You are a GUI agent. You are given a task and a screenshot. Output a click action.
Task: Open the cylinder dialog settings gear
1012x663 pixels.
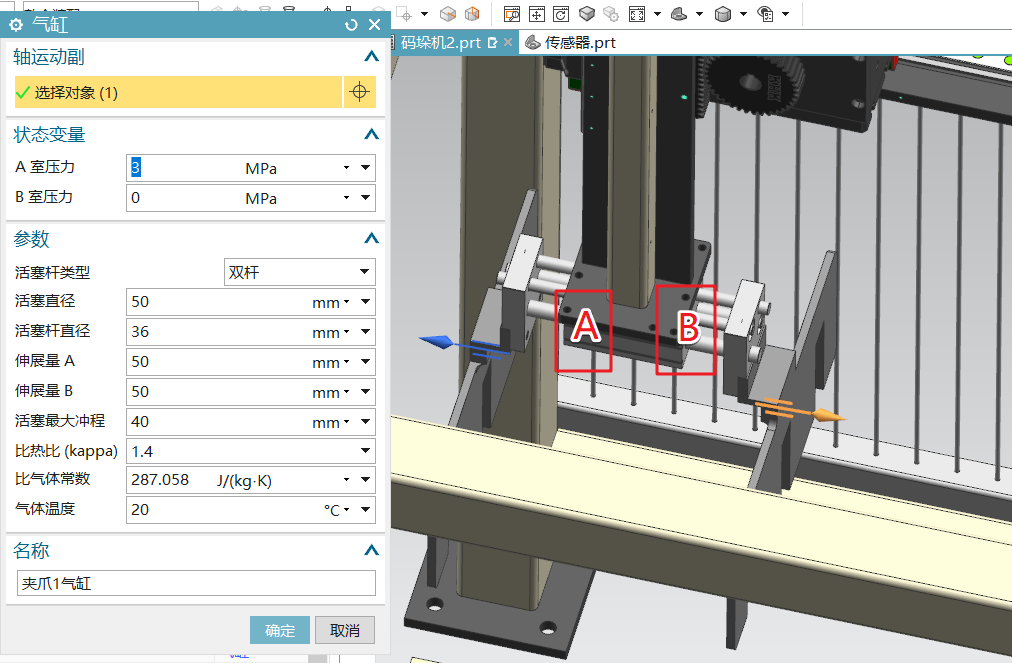(15, 25)
